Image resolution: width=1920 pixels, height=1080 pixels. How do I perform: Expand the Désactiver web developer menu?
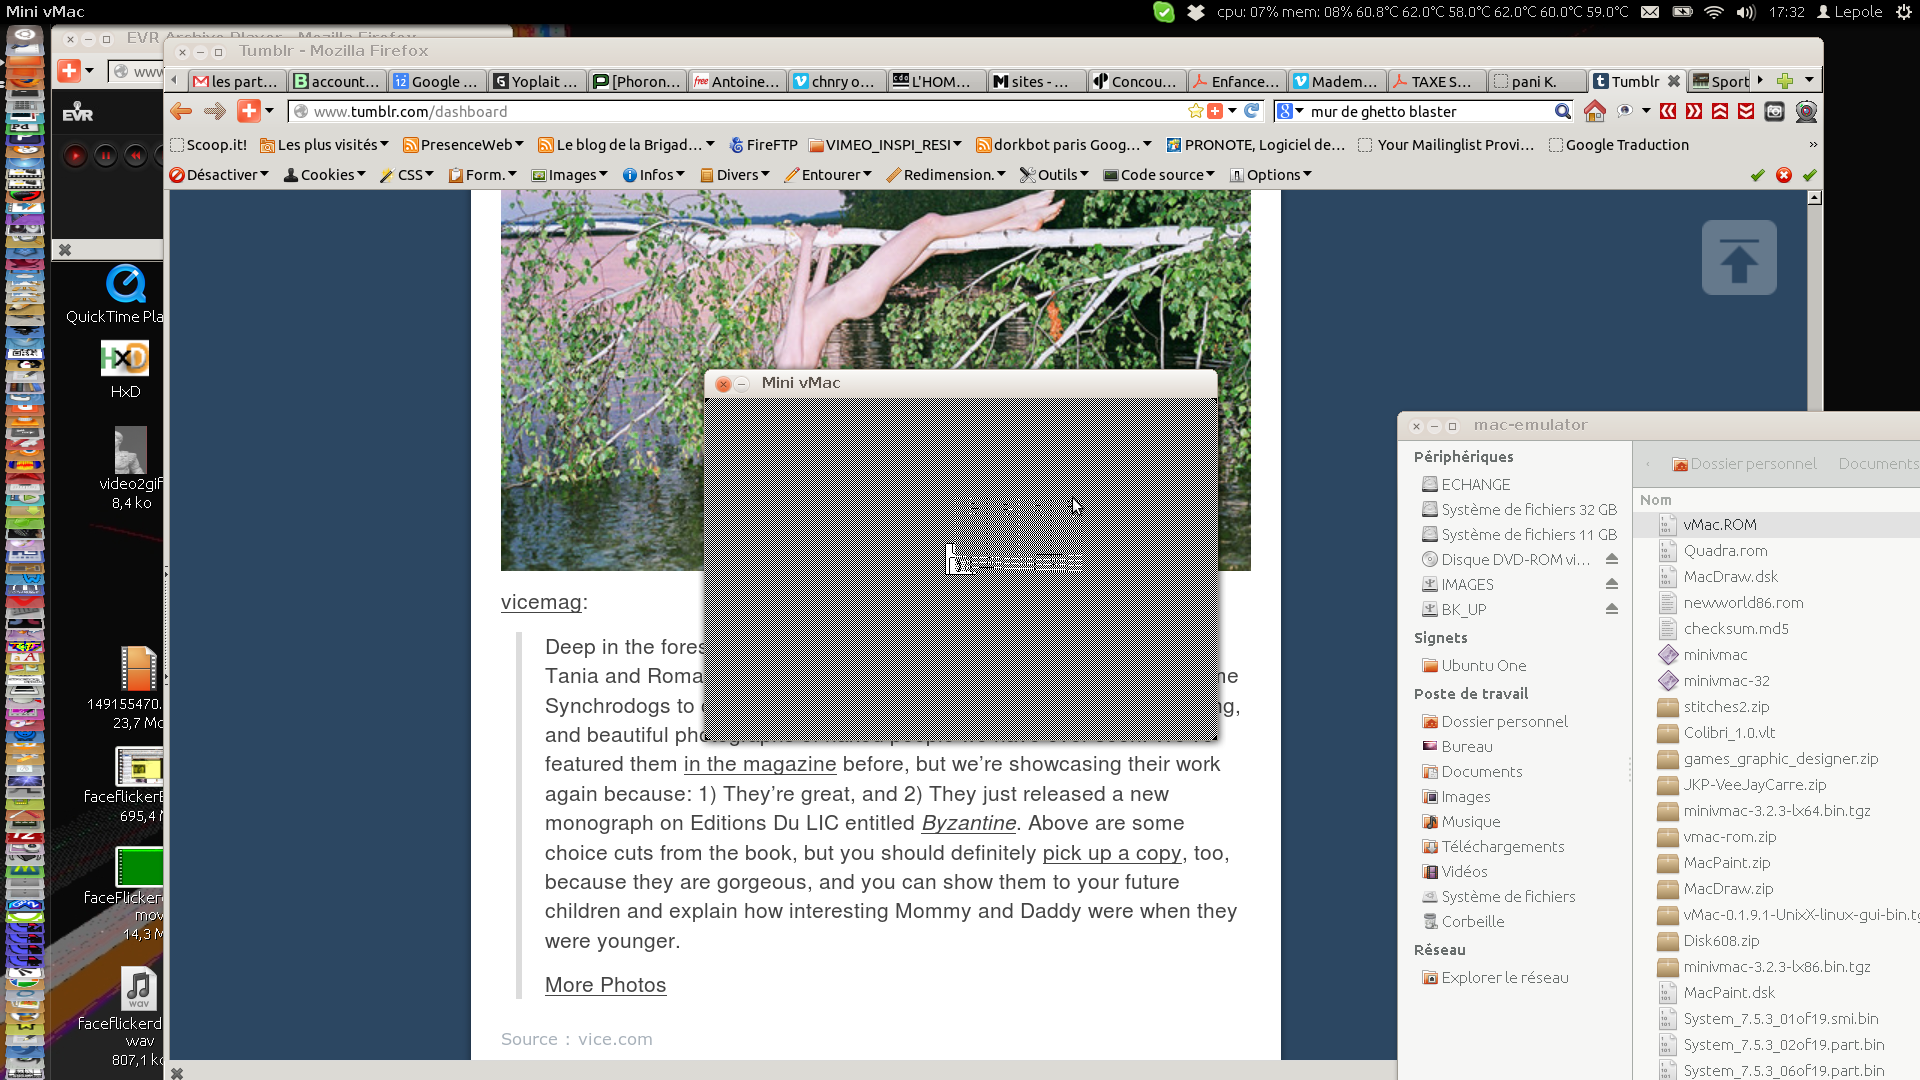[219, 175]
